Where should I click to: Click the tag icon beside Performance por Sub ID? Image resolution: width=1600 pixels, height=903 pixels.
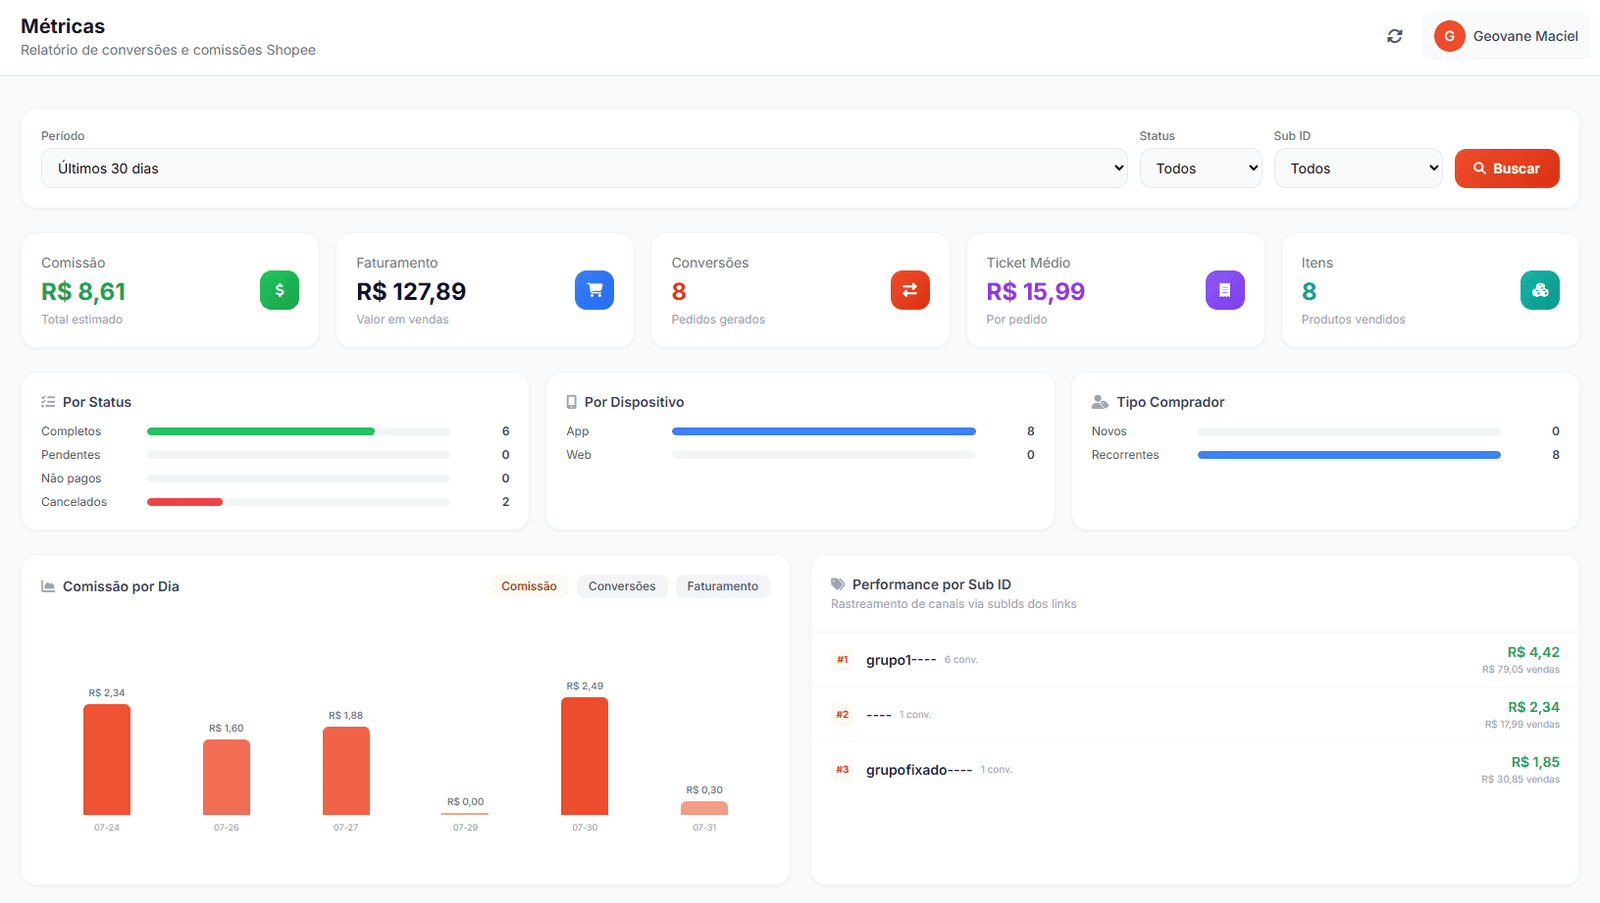[x=838, y=584]
